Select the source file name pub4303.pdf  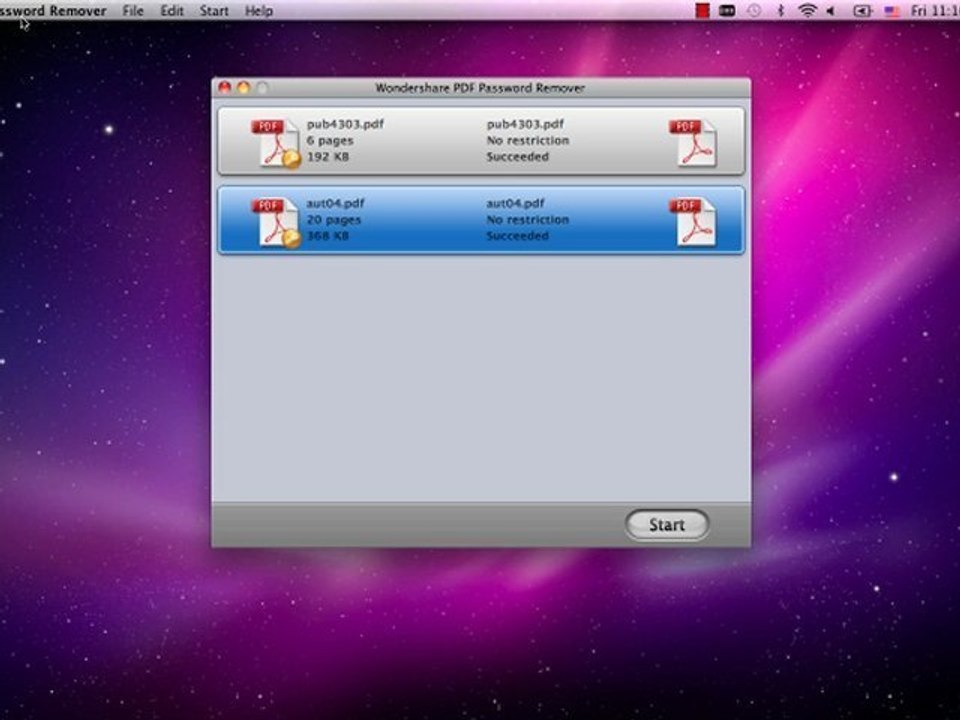coord(345,124)
